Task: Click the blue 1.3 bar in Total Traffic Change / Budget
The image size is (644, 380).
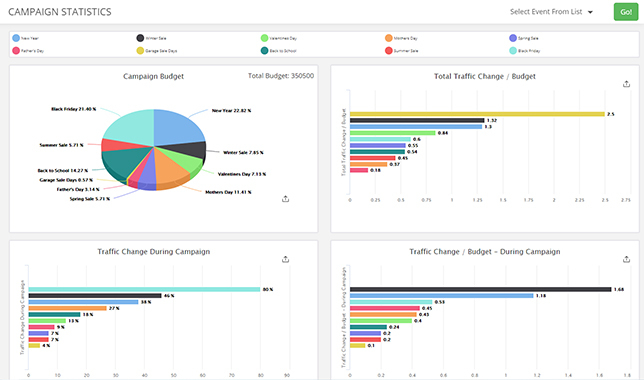Action: pyautogui.click(x=416, y=127)
